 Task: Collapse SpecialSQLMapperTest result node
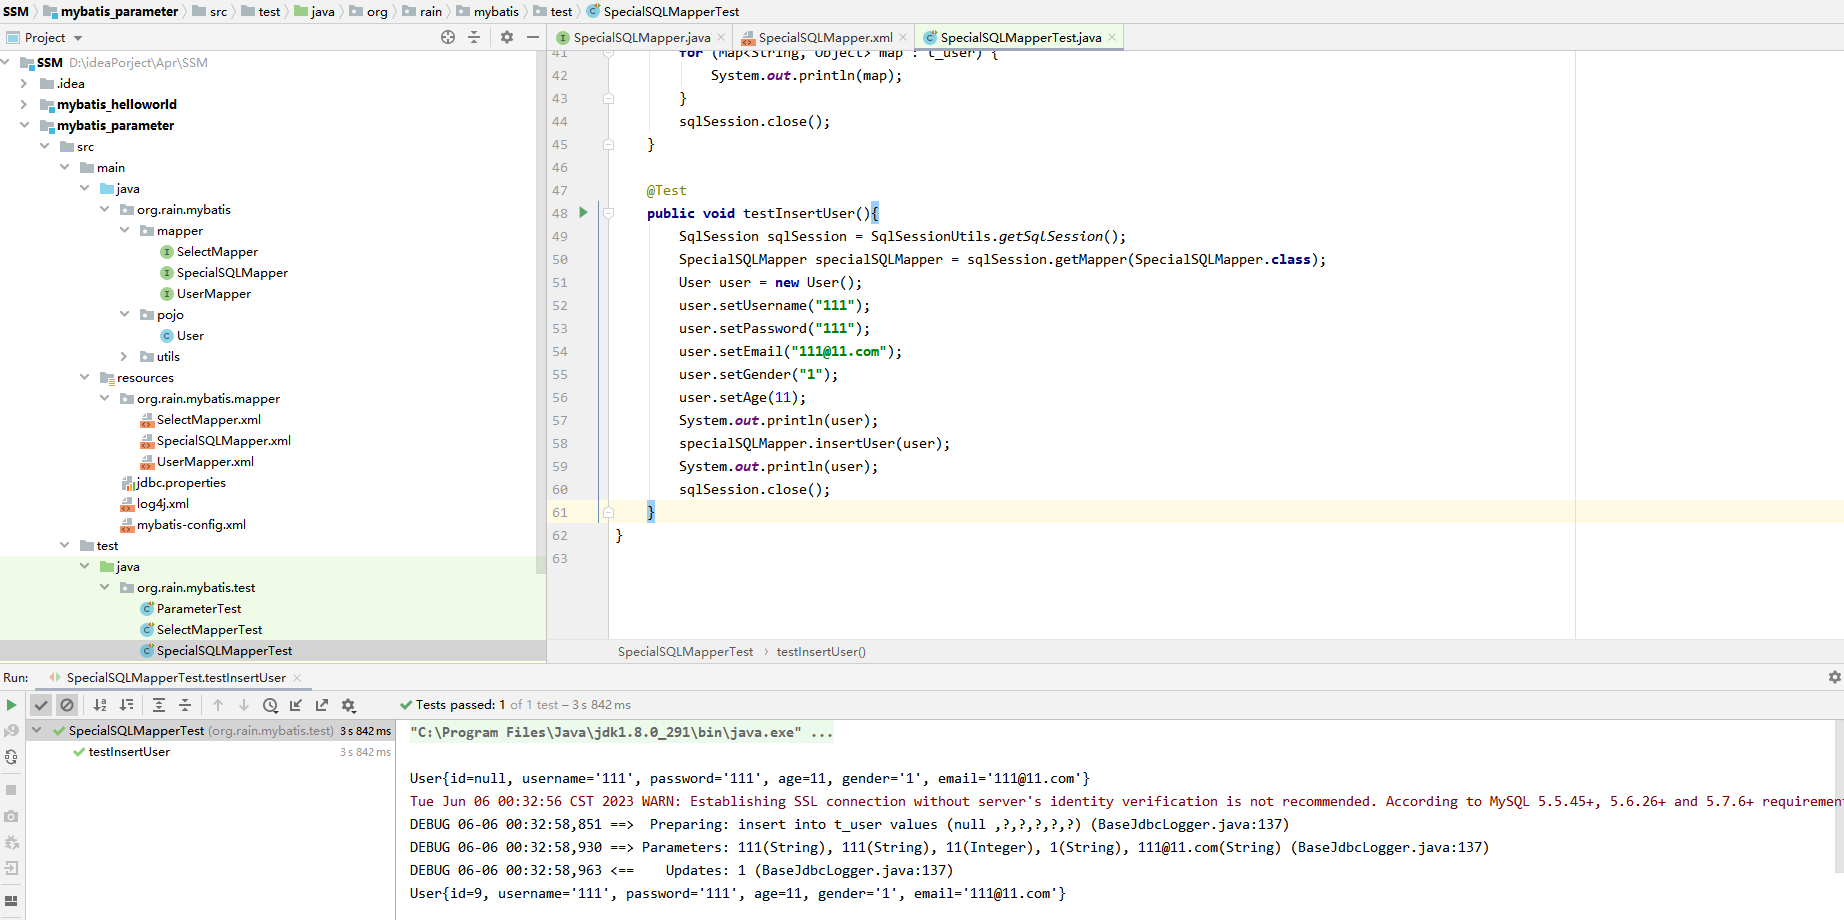pos(37,730)
